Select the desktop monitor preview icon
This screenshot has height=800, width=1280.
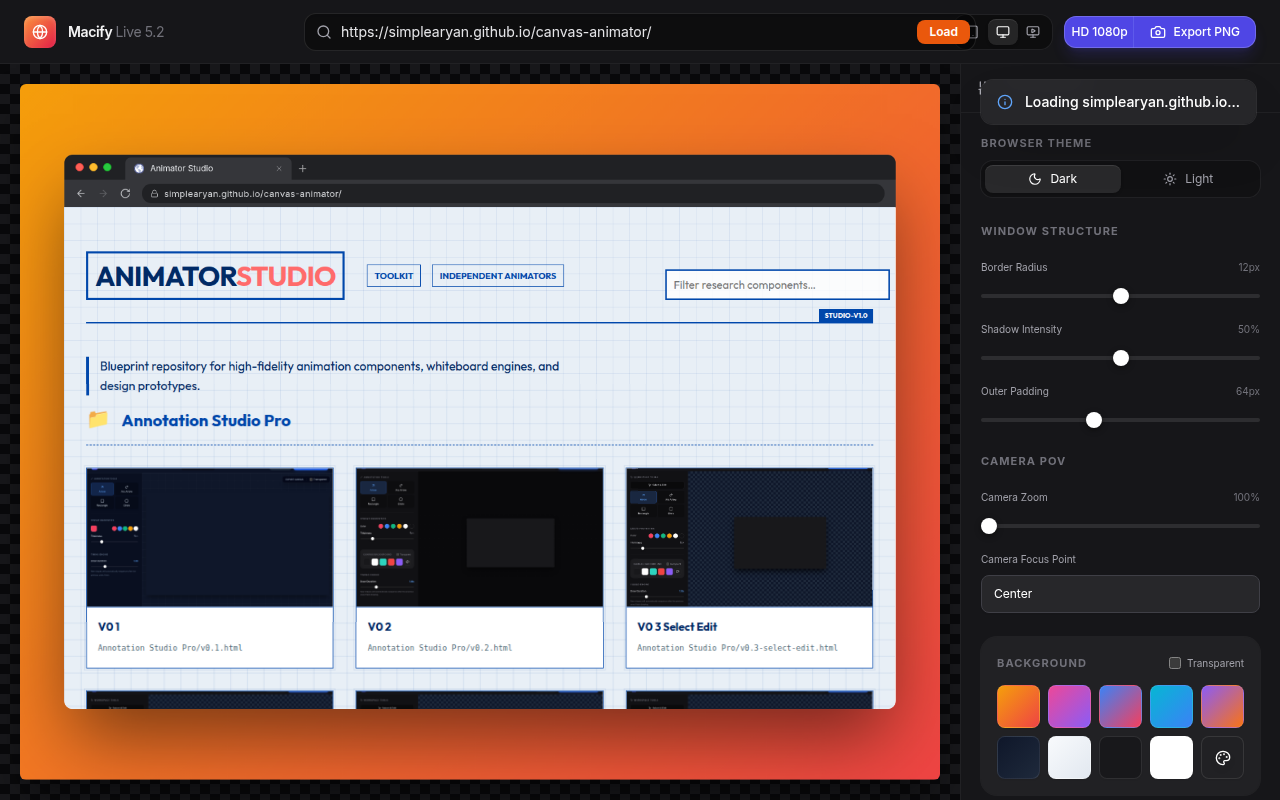coord(1002,31)
